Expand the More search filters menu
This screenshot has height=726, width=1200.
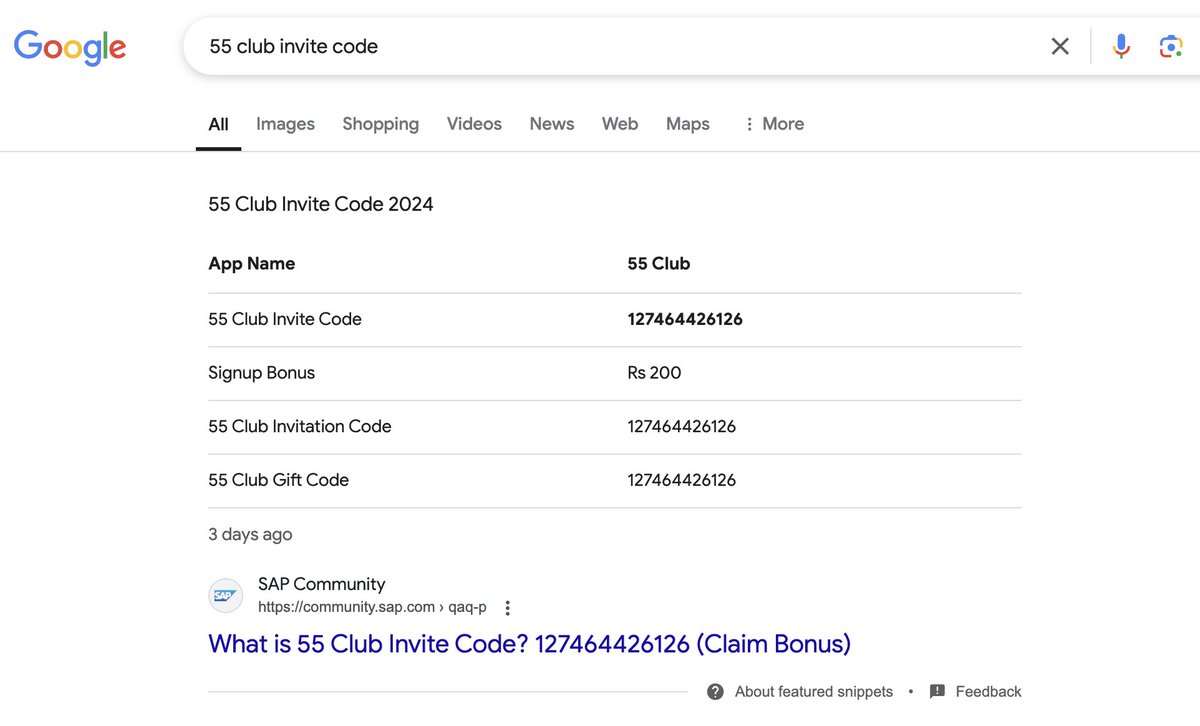click(x=774, y=124)
